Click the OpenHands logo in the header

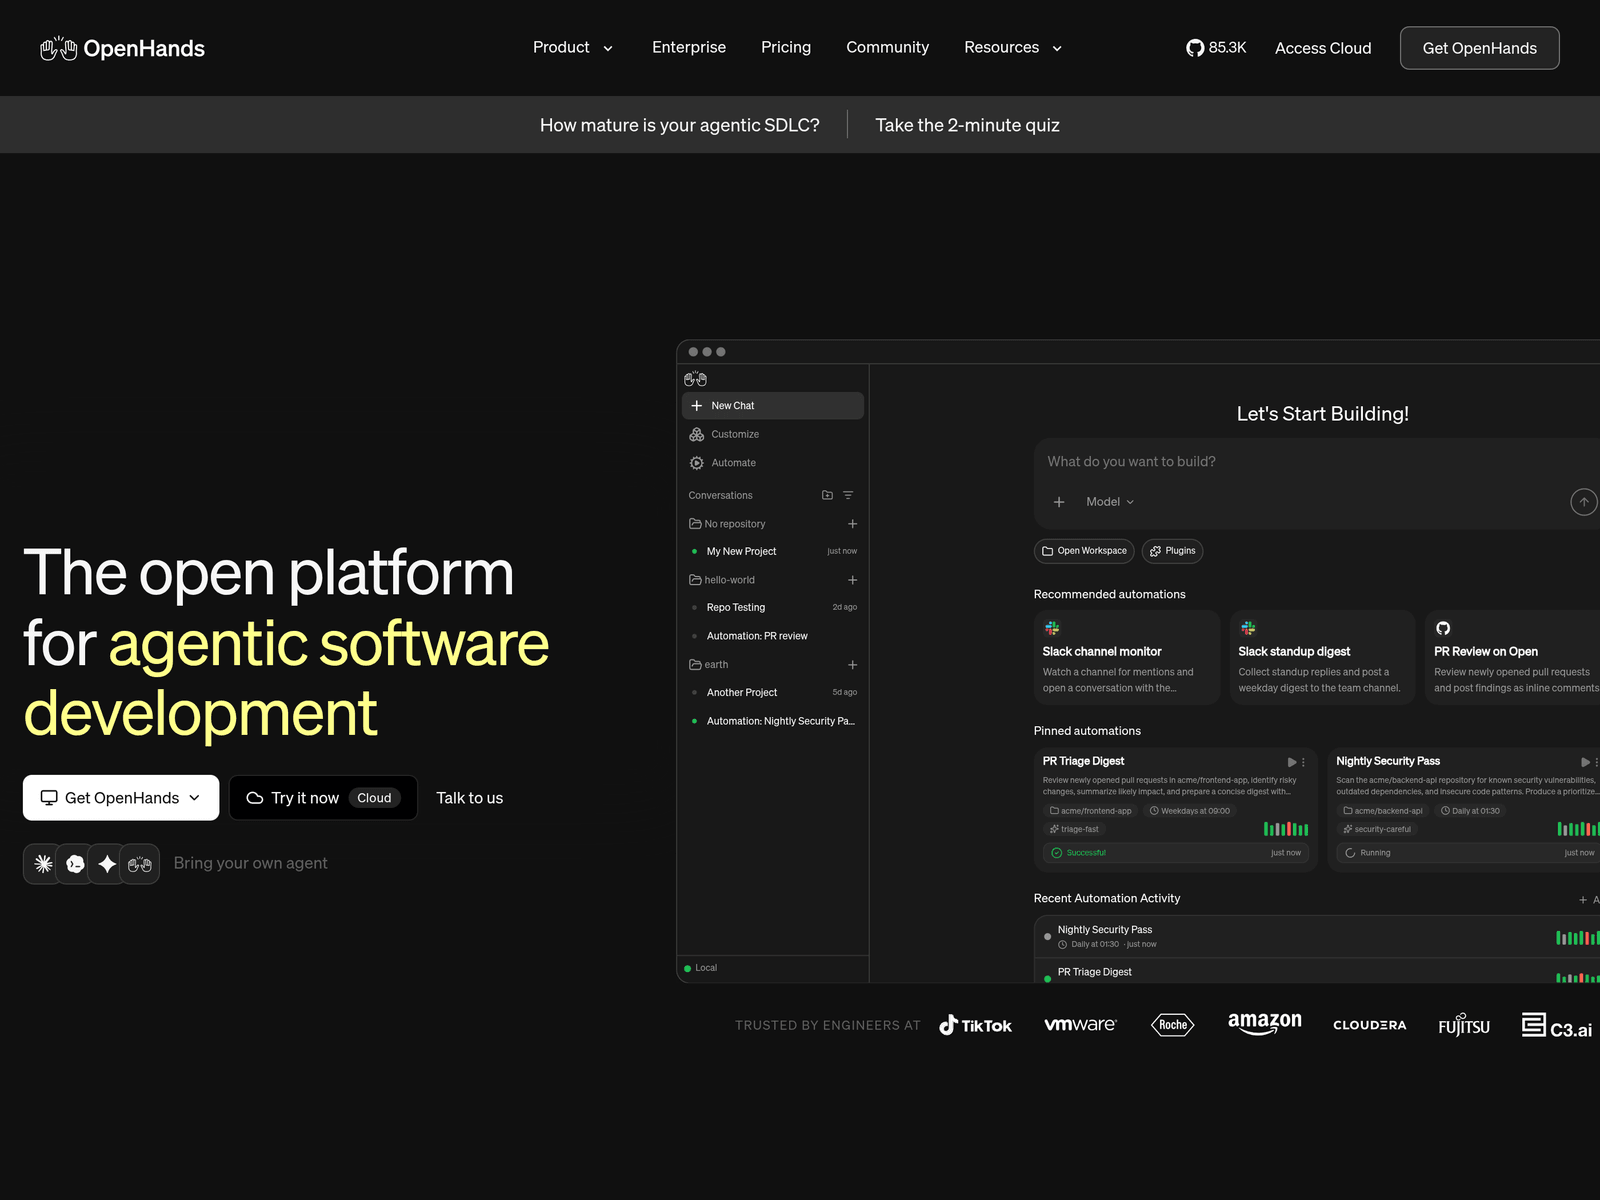click(x=122, y=48)
